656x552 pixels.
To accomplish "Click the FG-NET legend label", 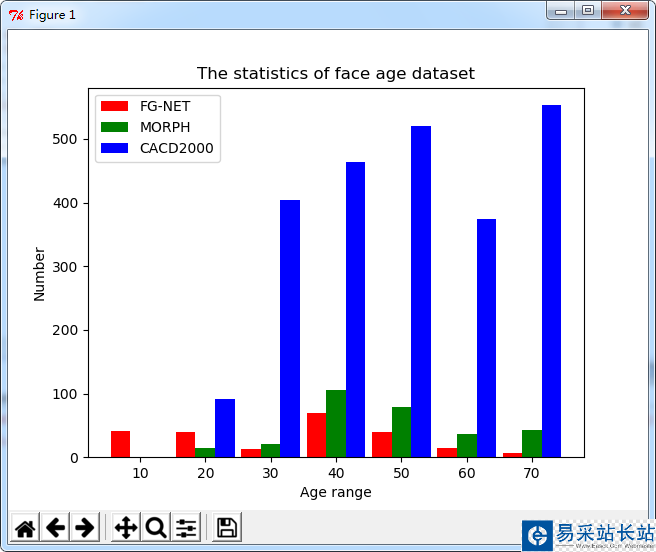I will point(165,106).
